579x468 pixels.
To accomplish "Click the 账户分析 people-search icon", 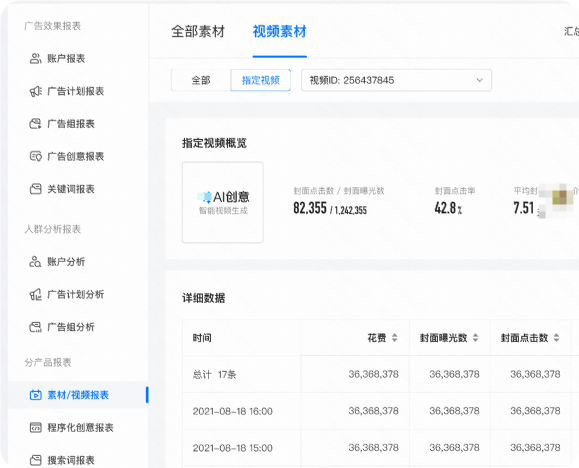I will [x=35, y=262].
